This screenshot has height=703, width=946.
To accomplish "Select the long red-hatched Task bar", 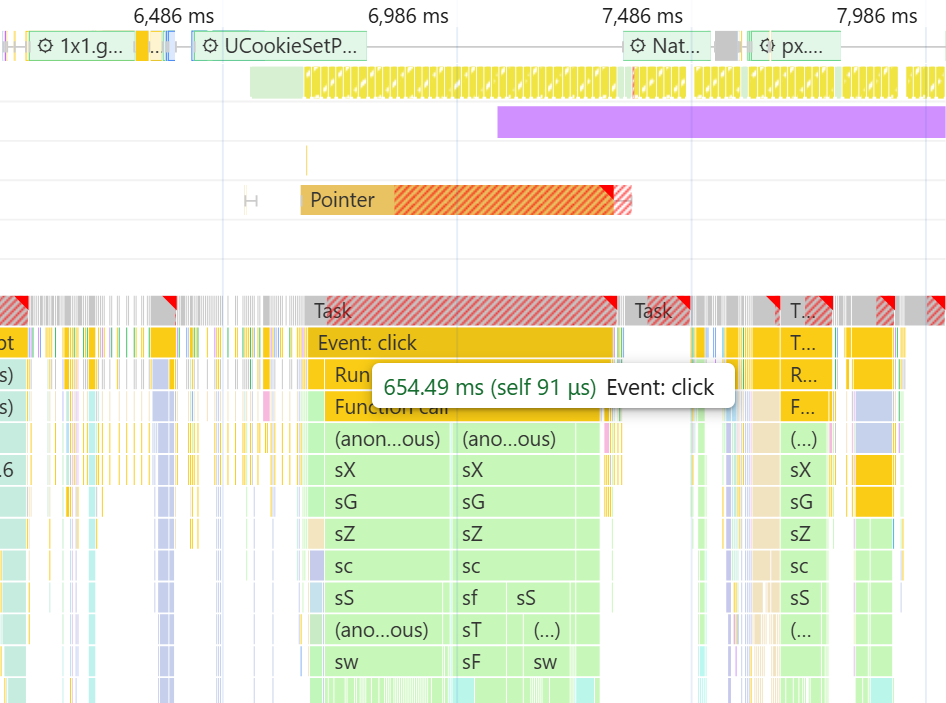I will [462, 311].
